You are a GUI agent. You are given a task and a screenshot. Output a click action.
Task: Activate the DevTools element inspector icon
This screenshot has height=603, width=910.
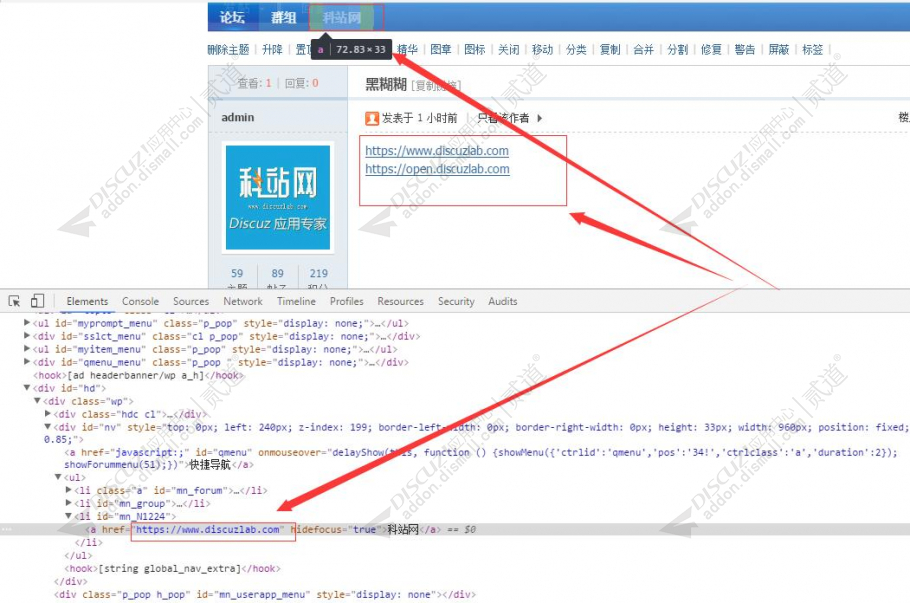coord(15,301)
